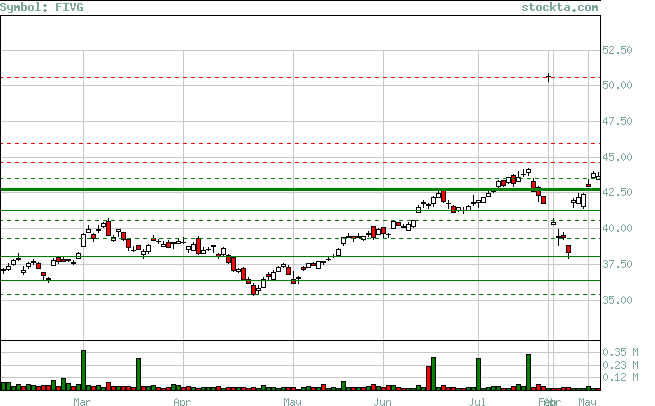Select the Jun date axis label

tap(383, 402)
